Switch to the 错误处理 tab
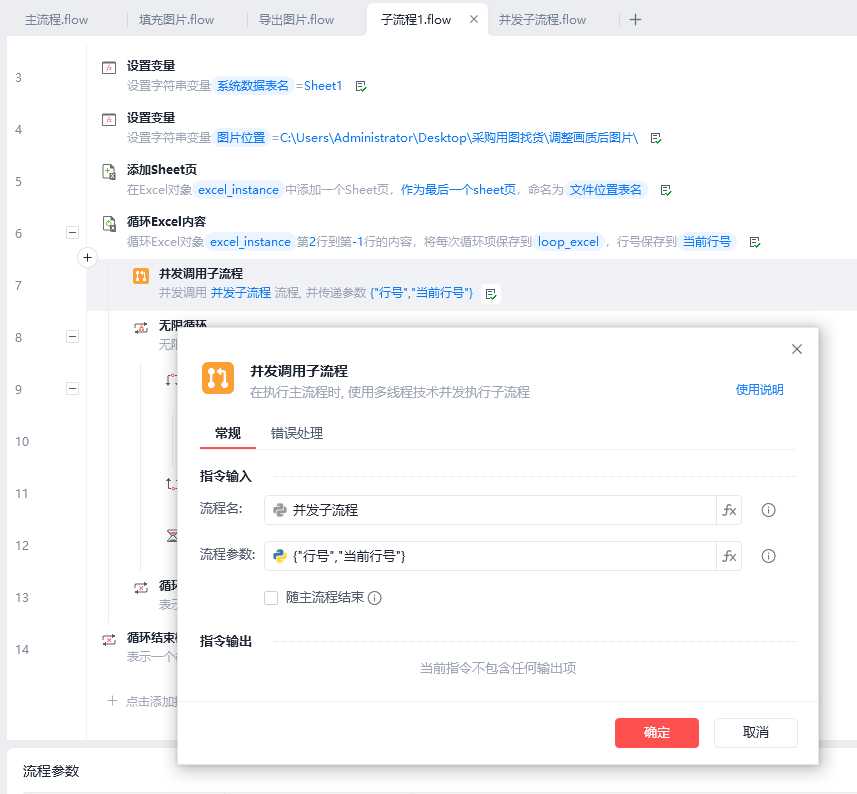 point(297,433)
